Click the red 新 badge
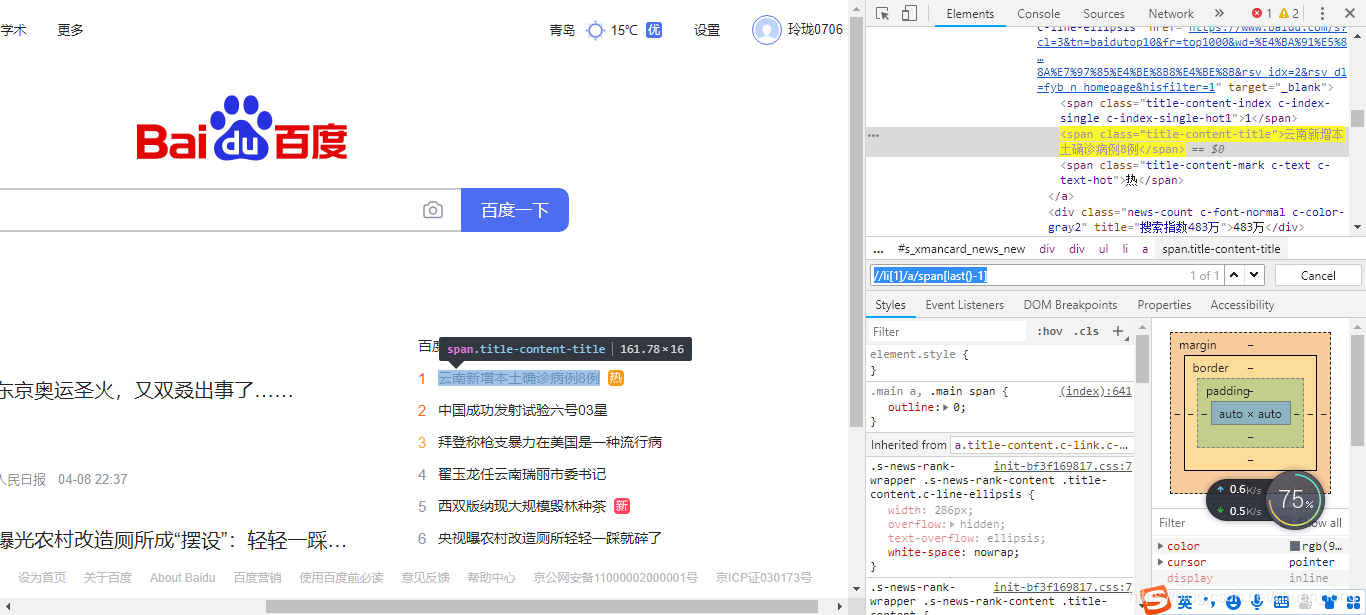The width and height of the screenshot is (1366, 615). (x=622, y=506)
